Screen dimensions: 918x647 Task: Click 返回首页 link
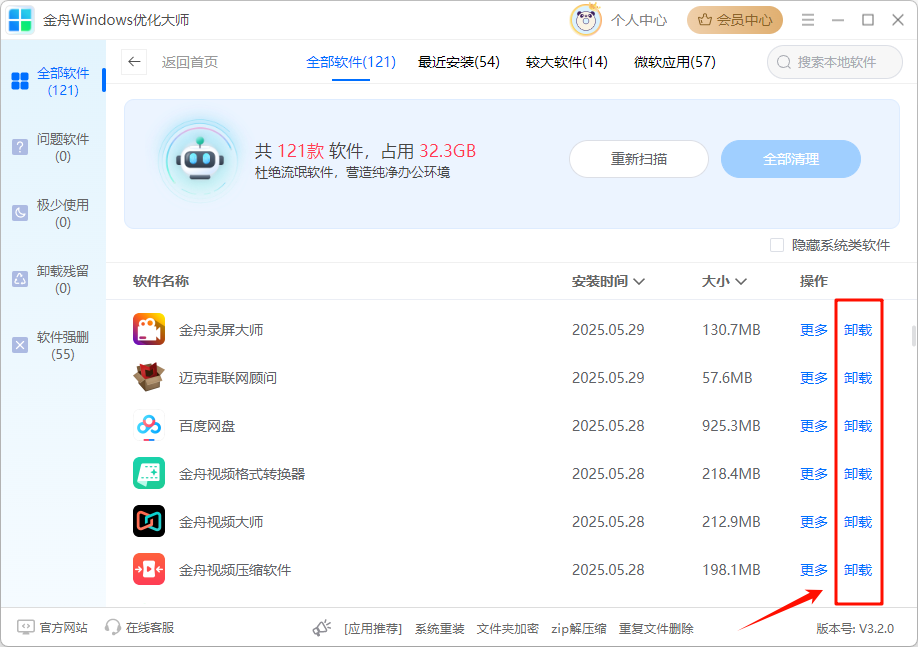[190, 62]
